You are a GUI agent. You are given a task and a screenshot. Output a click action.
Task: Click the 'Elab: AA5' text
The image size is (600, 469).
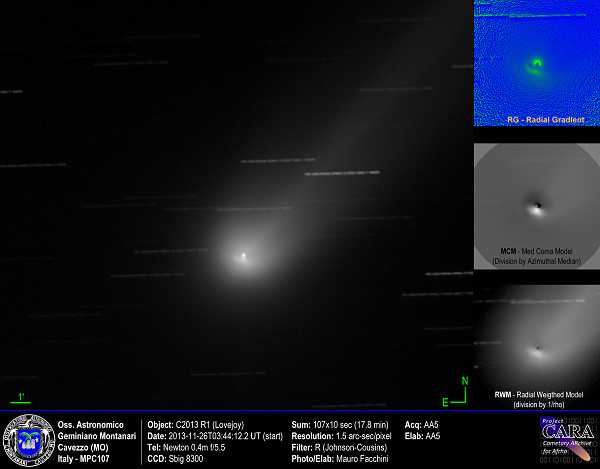[422, 436]
